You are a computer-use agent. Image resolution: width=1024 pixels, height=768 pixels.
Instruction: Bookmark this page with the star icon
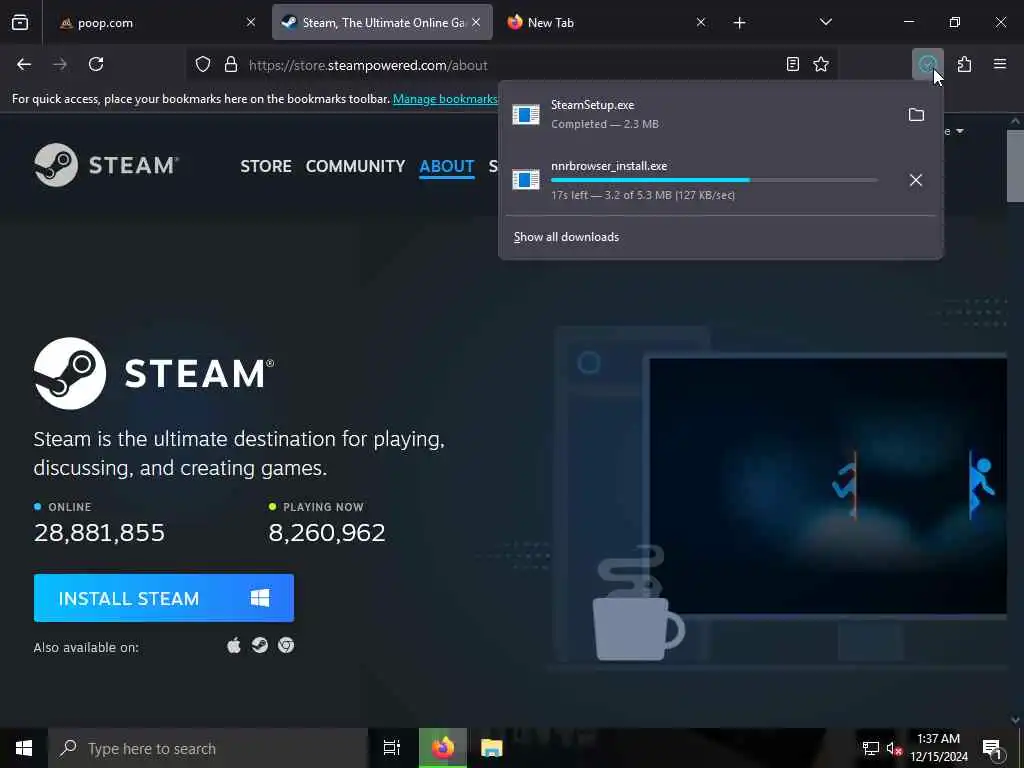821,64
